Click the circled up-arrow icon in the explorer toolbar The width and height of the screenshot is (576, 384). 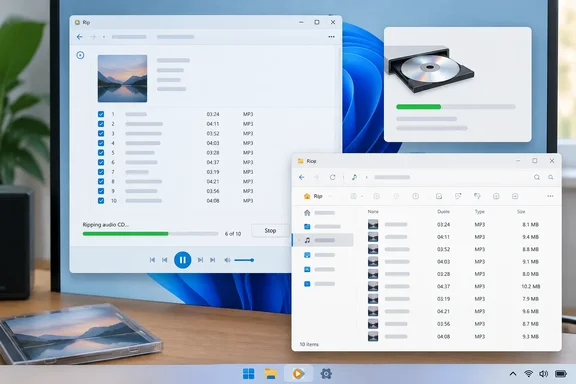click(x=496, y=196)
